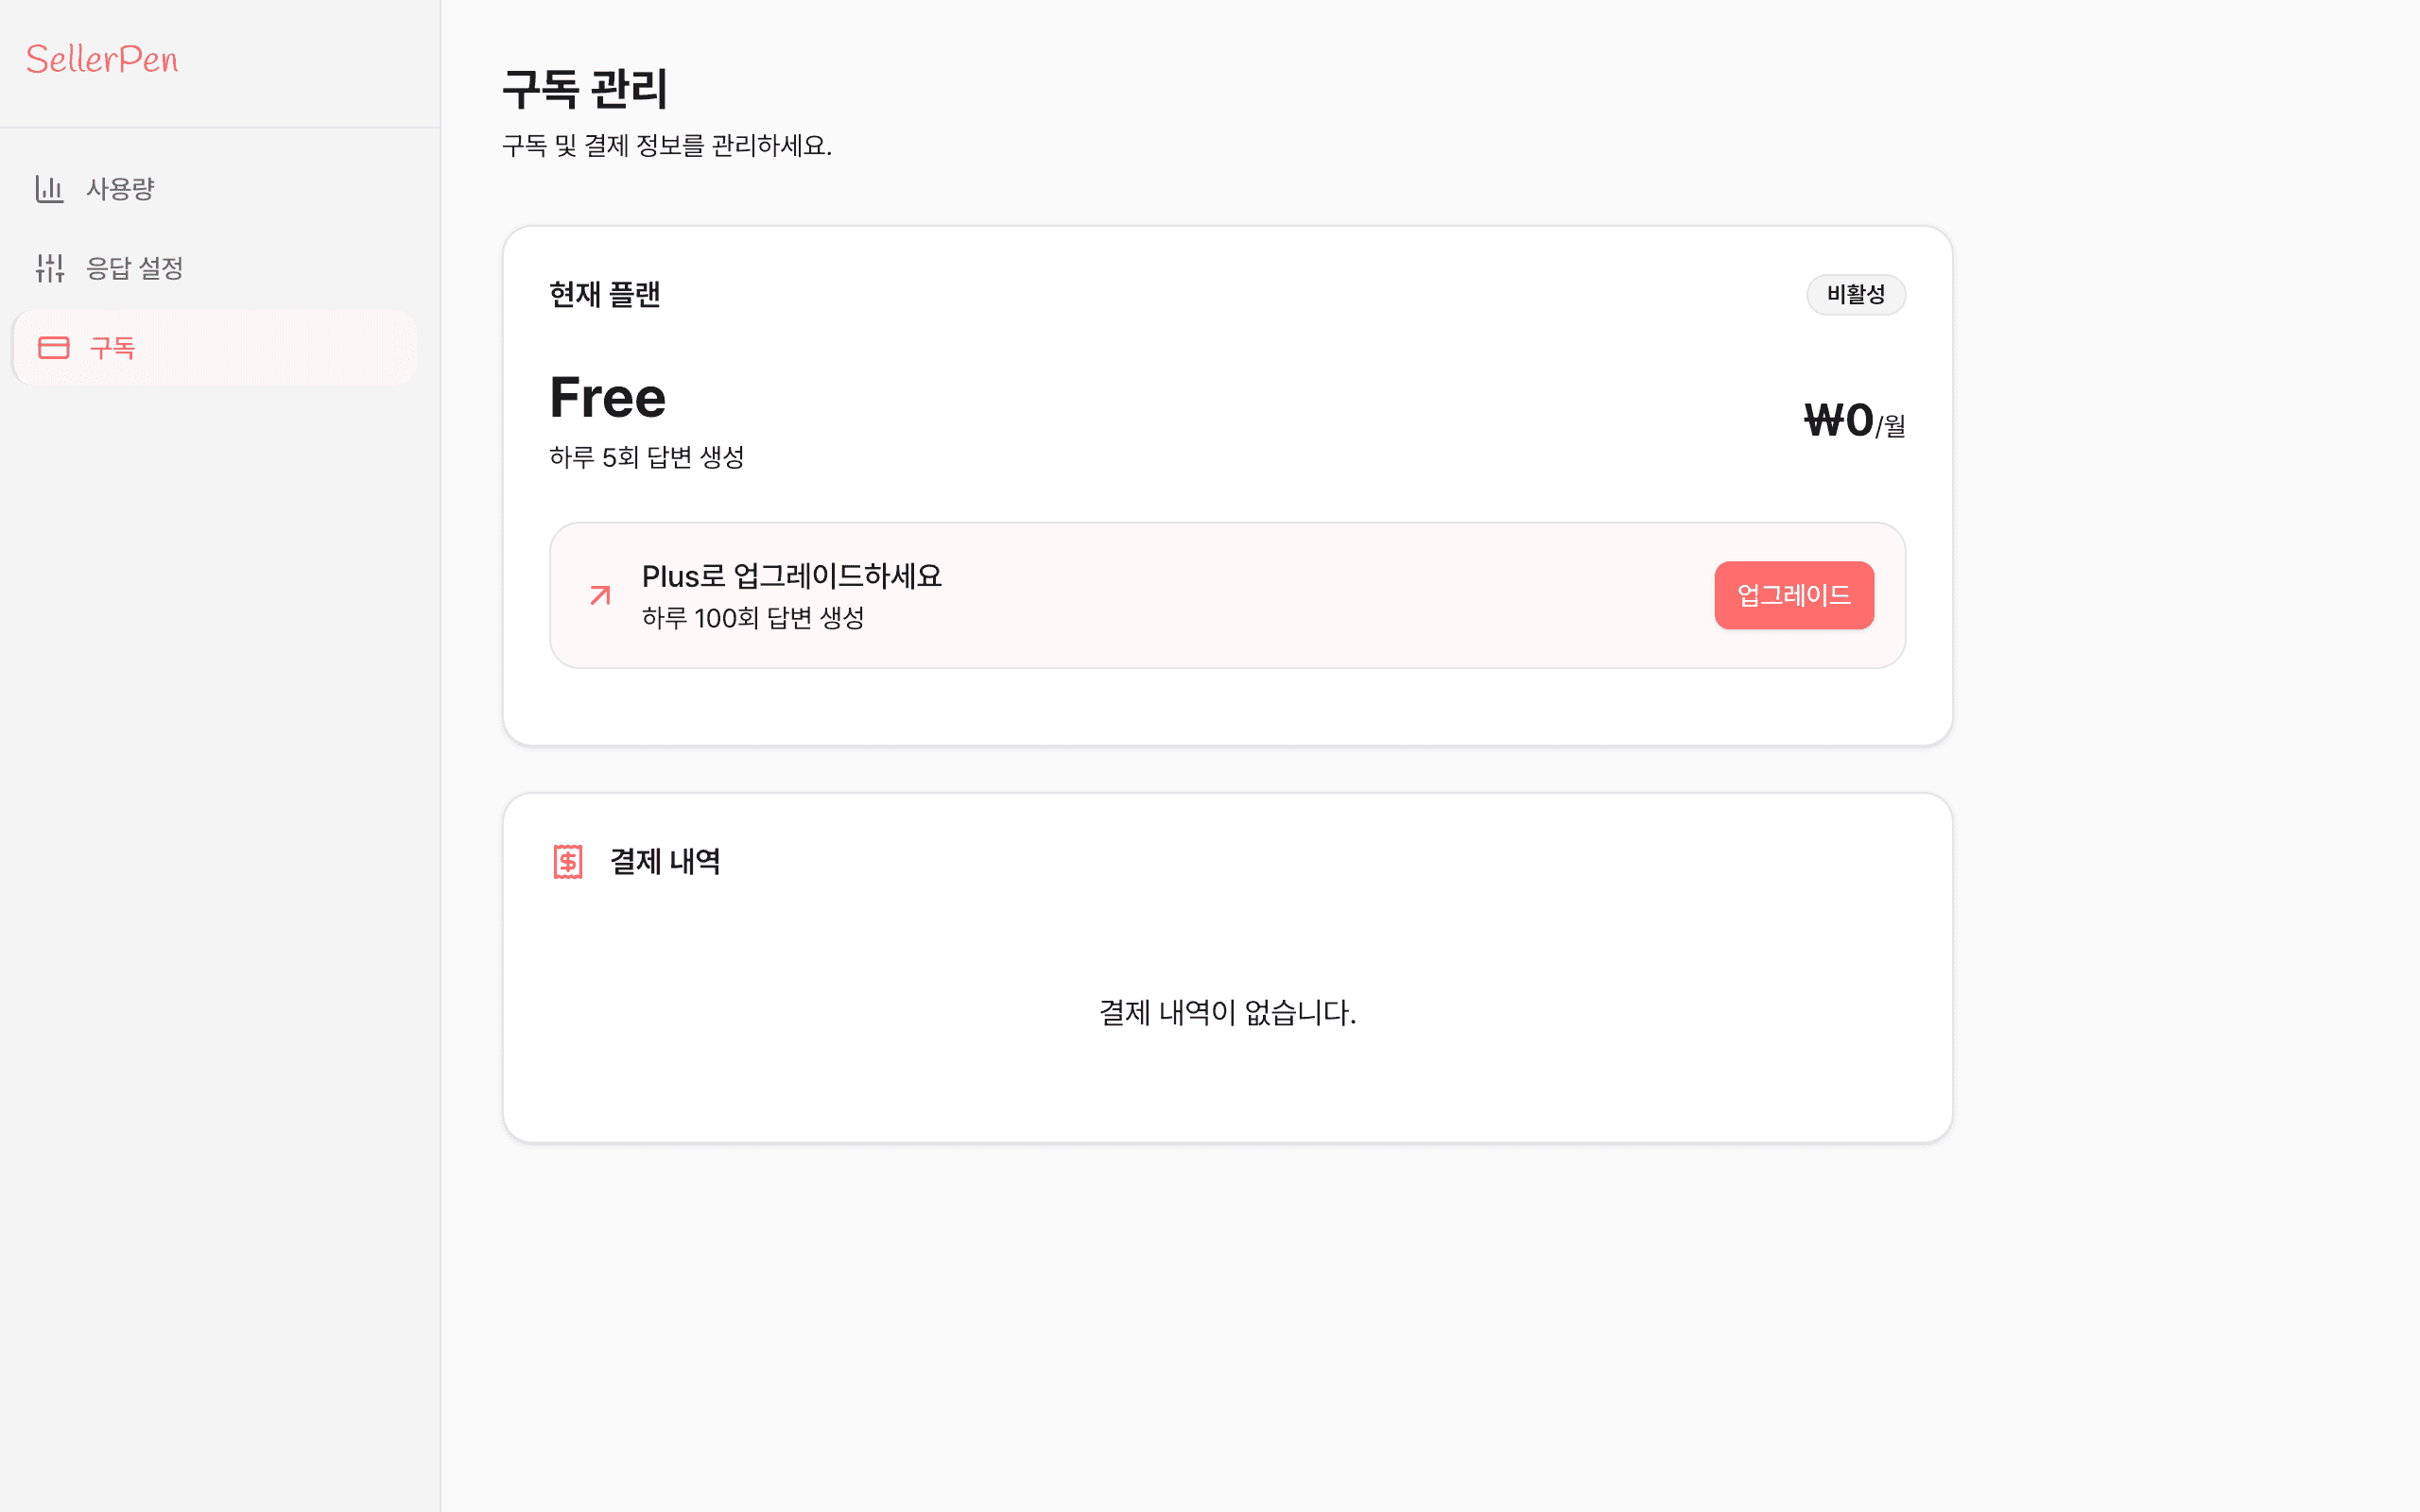Click the 결제 내역 section title
The height and width of the screenshot is (1512, 2420).
pyautogui.click(x=666, y=861)
